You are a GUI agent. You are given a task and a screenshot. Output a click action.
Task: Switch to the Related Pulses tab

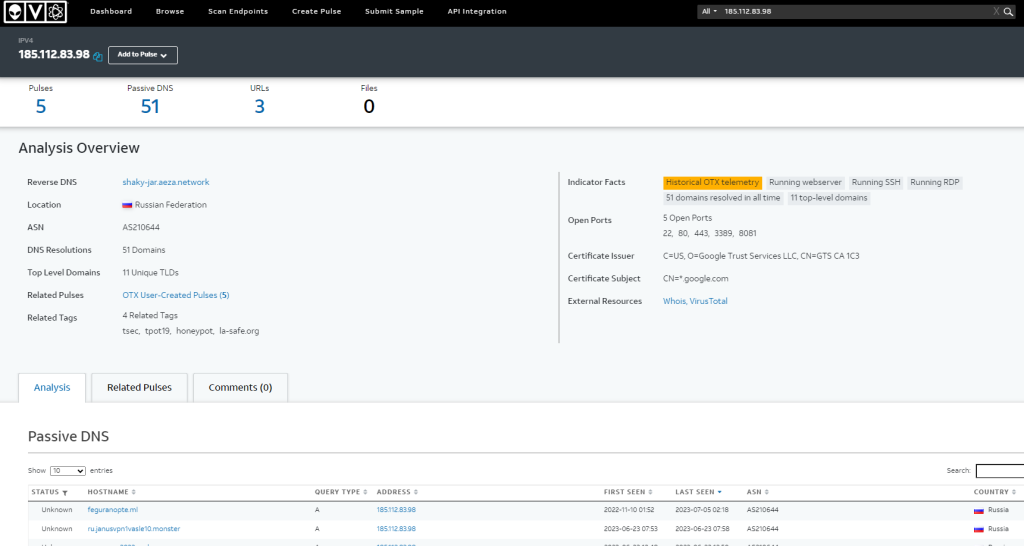tap(139, 387)
